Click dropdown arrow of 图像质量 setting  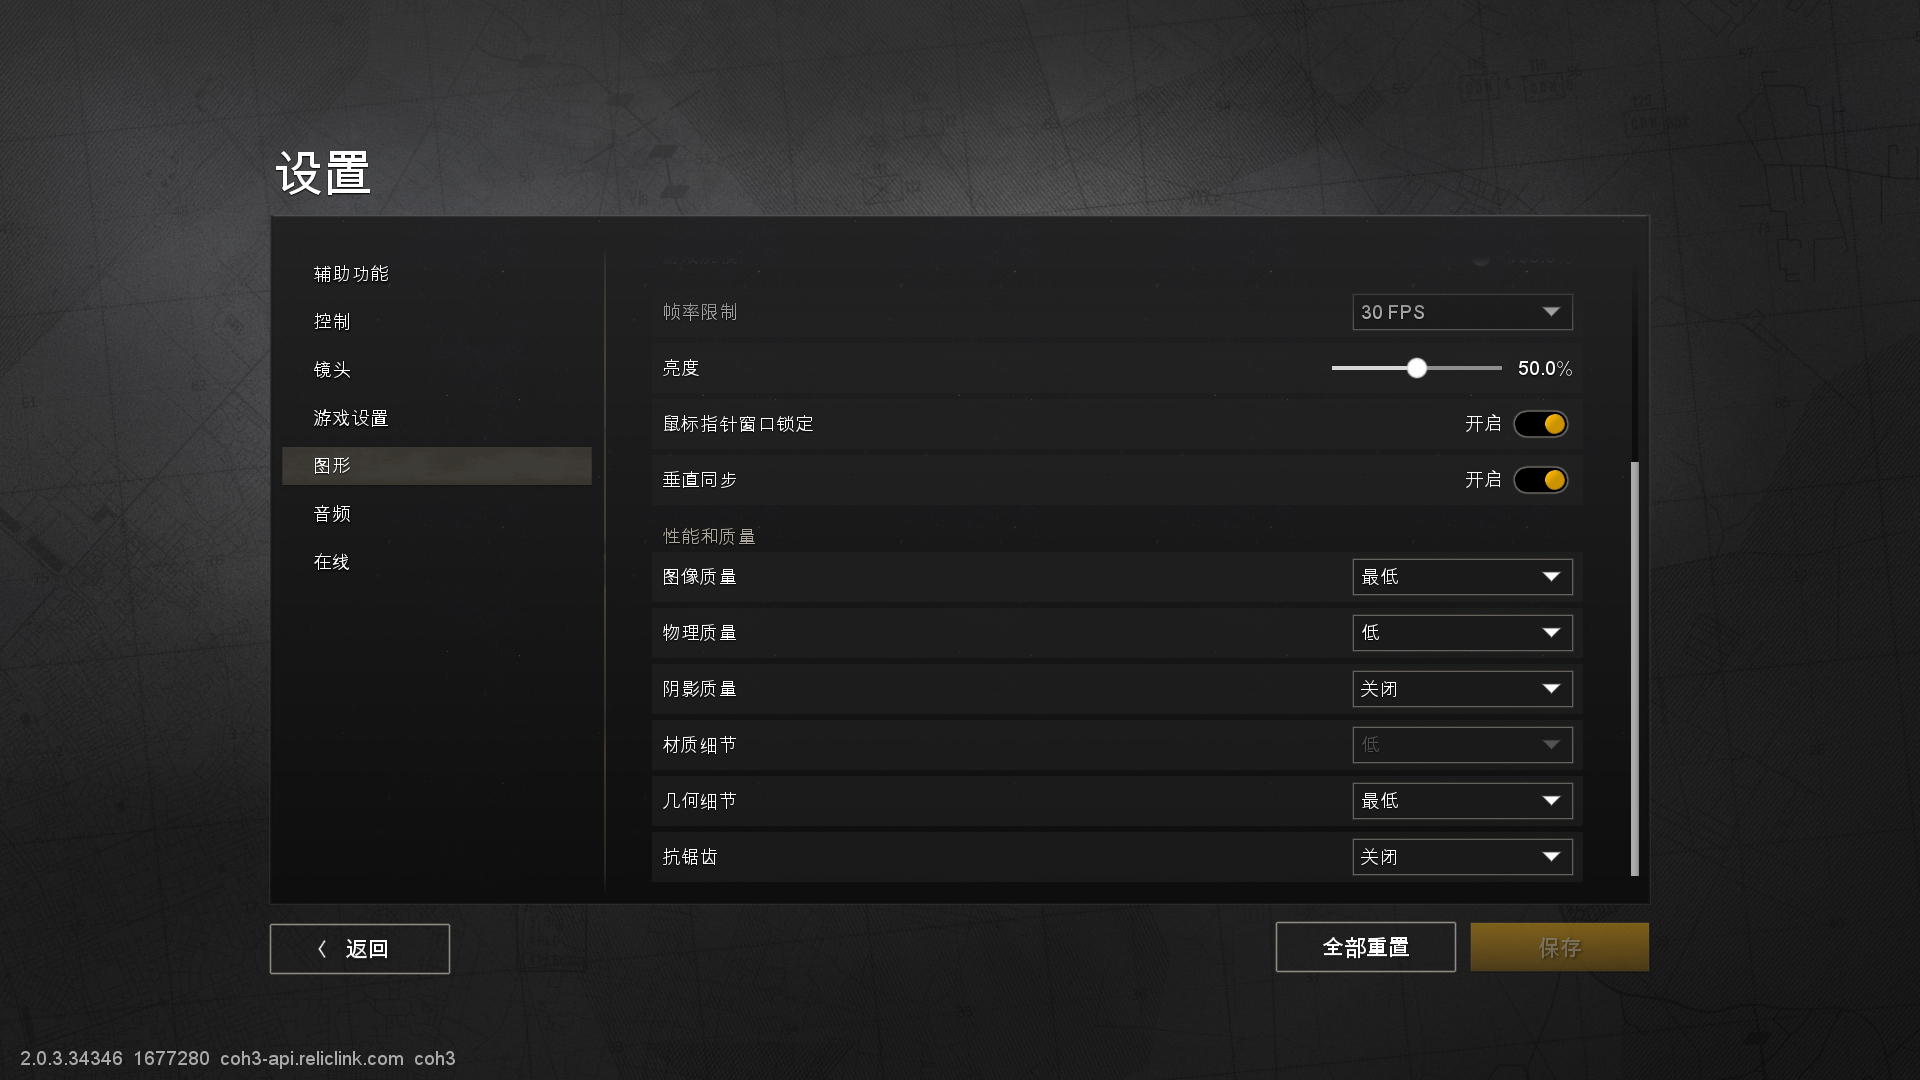(1551, 577)
